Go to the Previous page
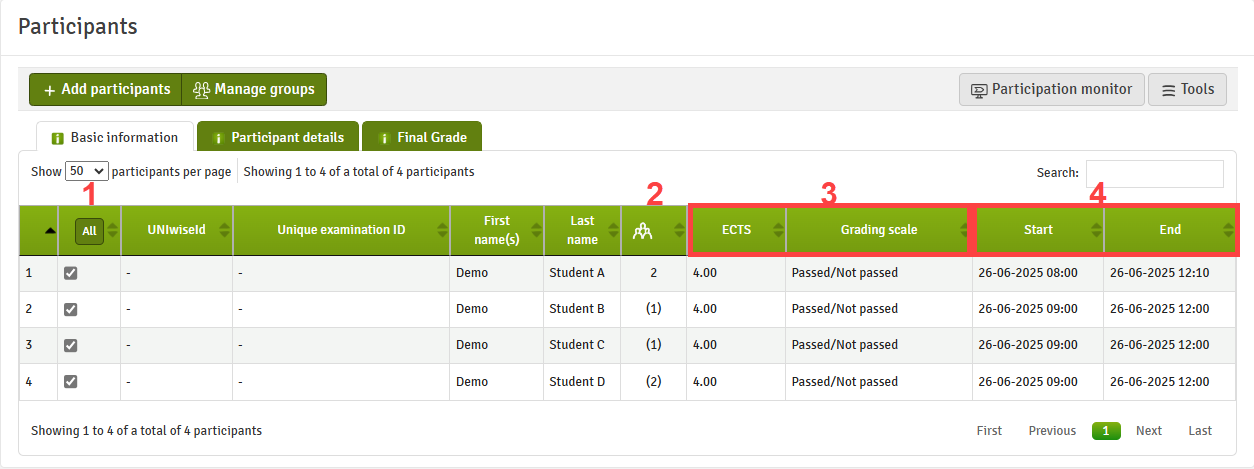 (1052, 431)
